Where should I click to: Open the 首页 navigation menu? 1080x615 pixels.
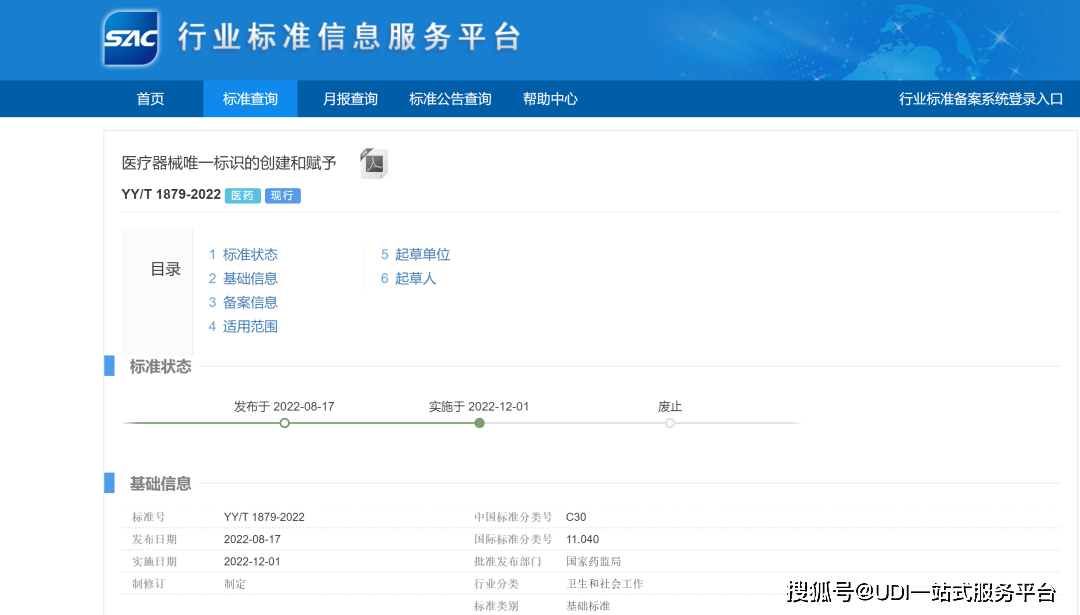tap(149, 98)
